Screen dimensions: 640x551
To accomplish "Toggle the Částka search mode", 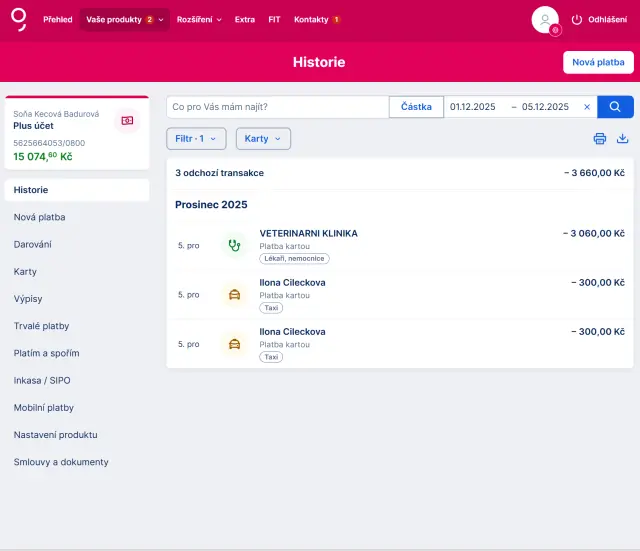I will (x=416, y=107).
